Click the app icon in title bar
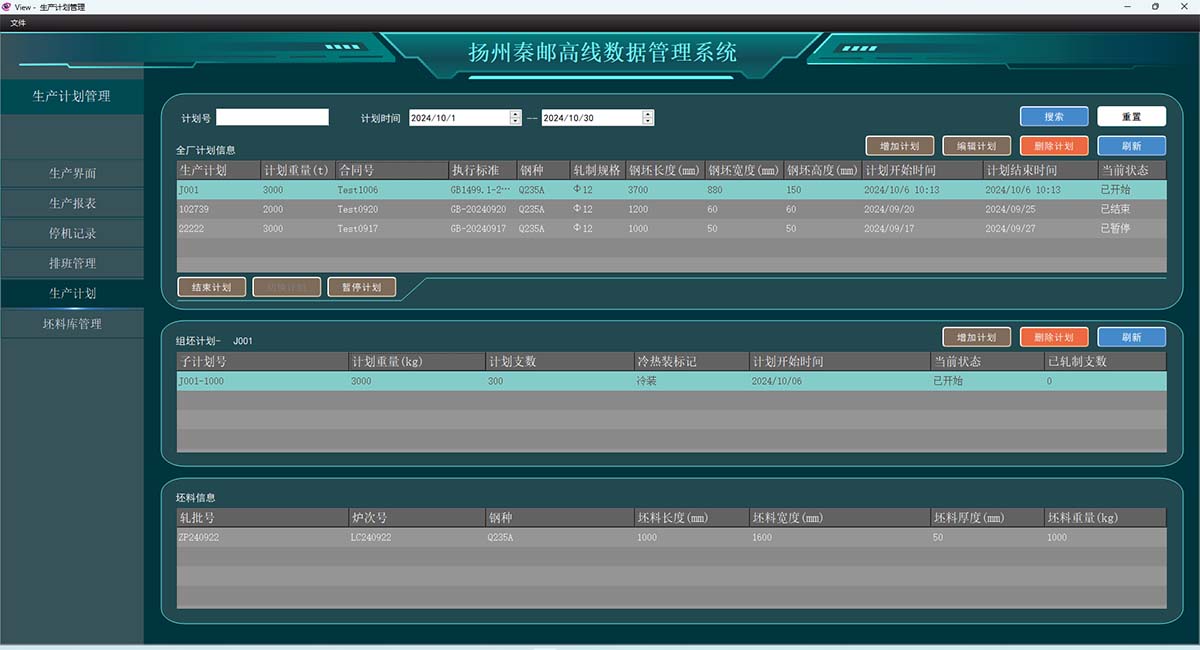Viewport: 1200px width, 650px height. click(x=7, y=6)
